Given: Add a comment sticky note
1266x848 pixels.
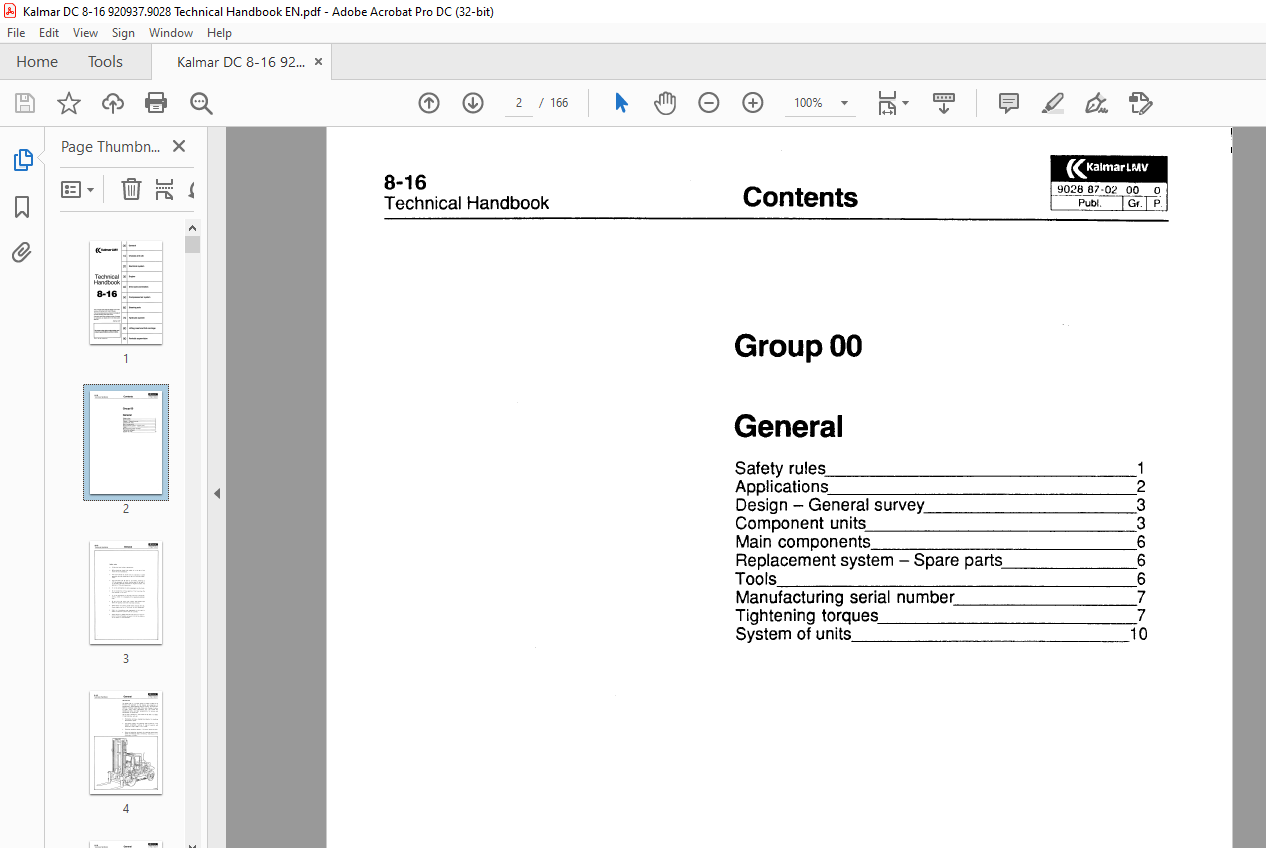Looking at the screenshot, I should point(1009,103).
